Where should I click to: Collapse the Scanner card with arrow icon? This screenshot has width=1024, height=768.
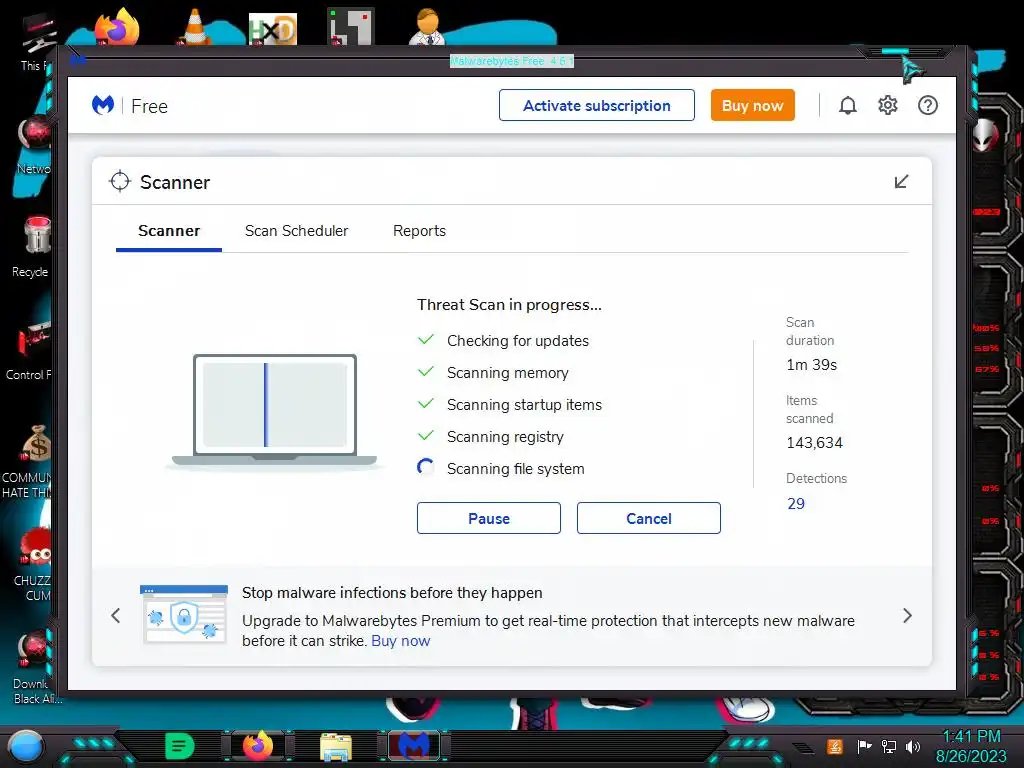tap(901, 182)
